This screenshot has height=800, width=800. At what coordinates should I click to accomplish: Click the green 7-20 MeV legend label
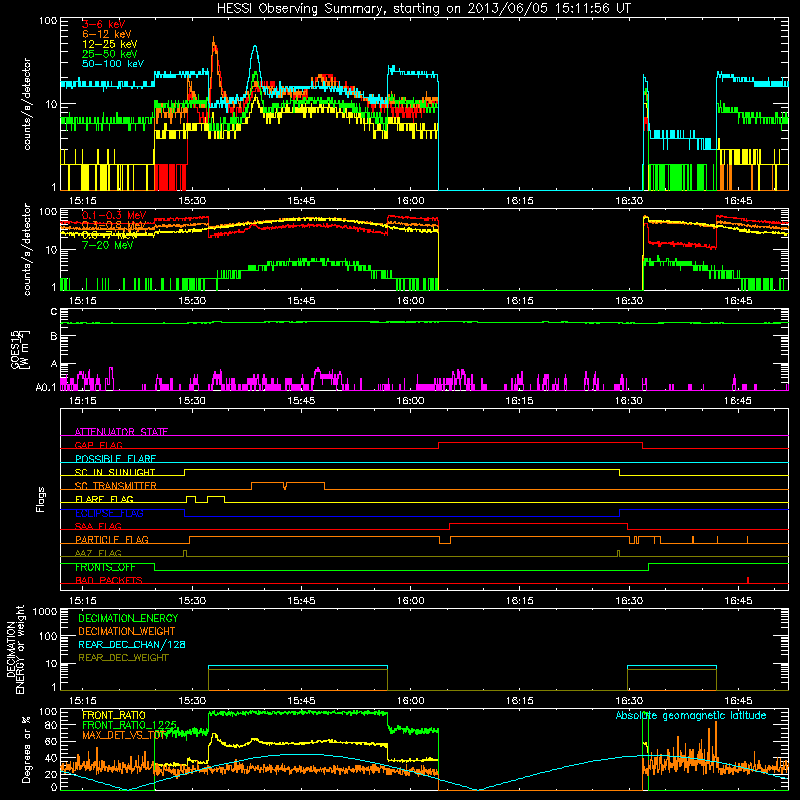pos(107,245)
